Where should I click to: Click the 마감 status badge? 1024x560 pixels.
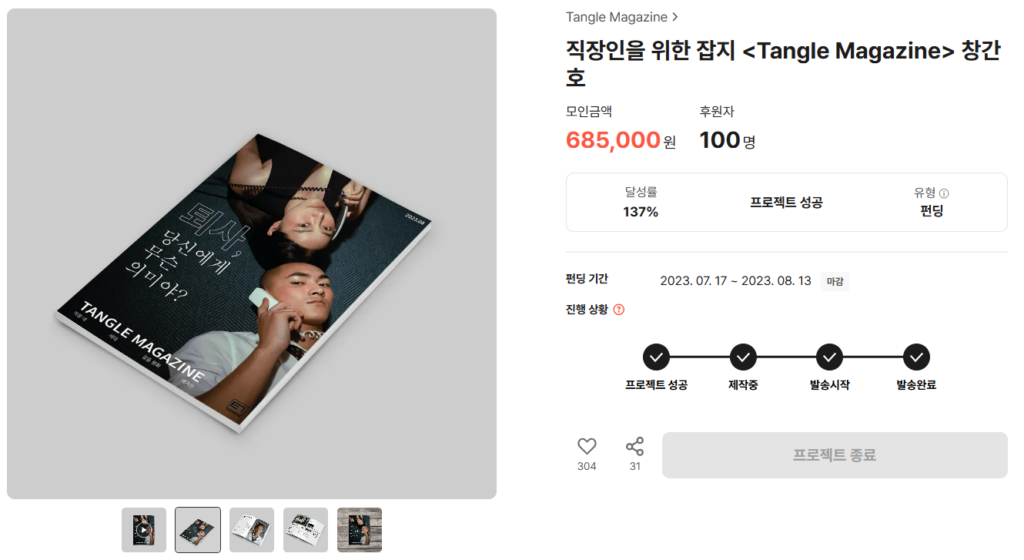pyautogui.click(x=835, y=281)
